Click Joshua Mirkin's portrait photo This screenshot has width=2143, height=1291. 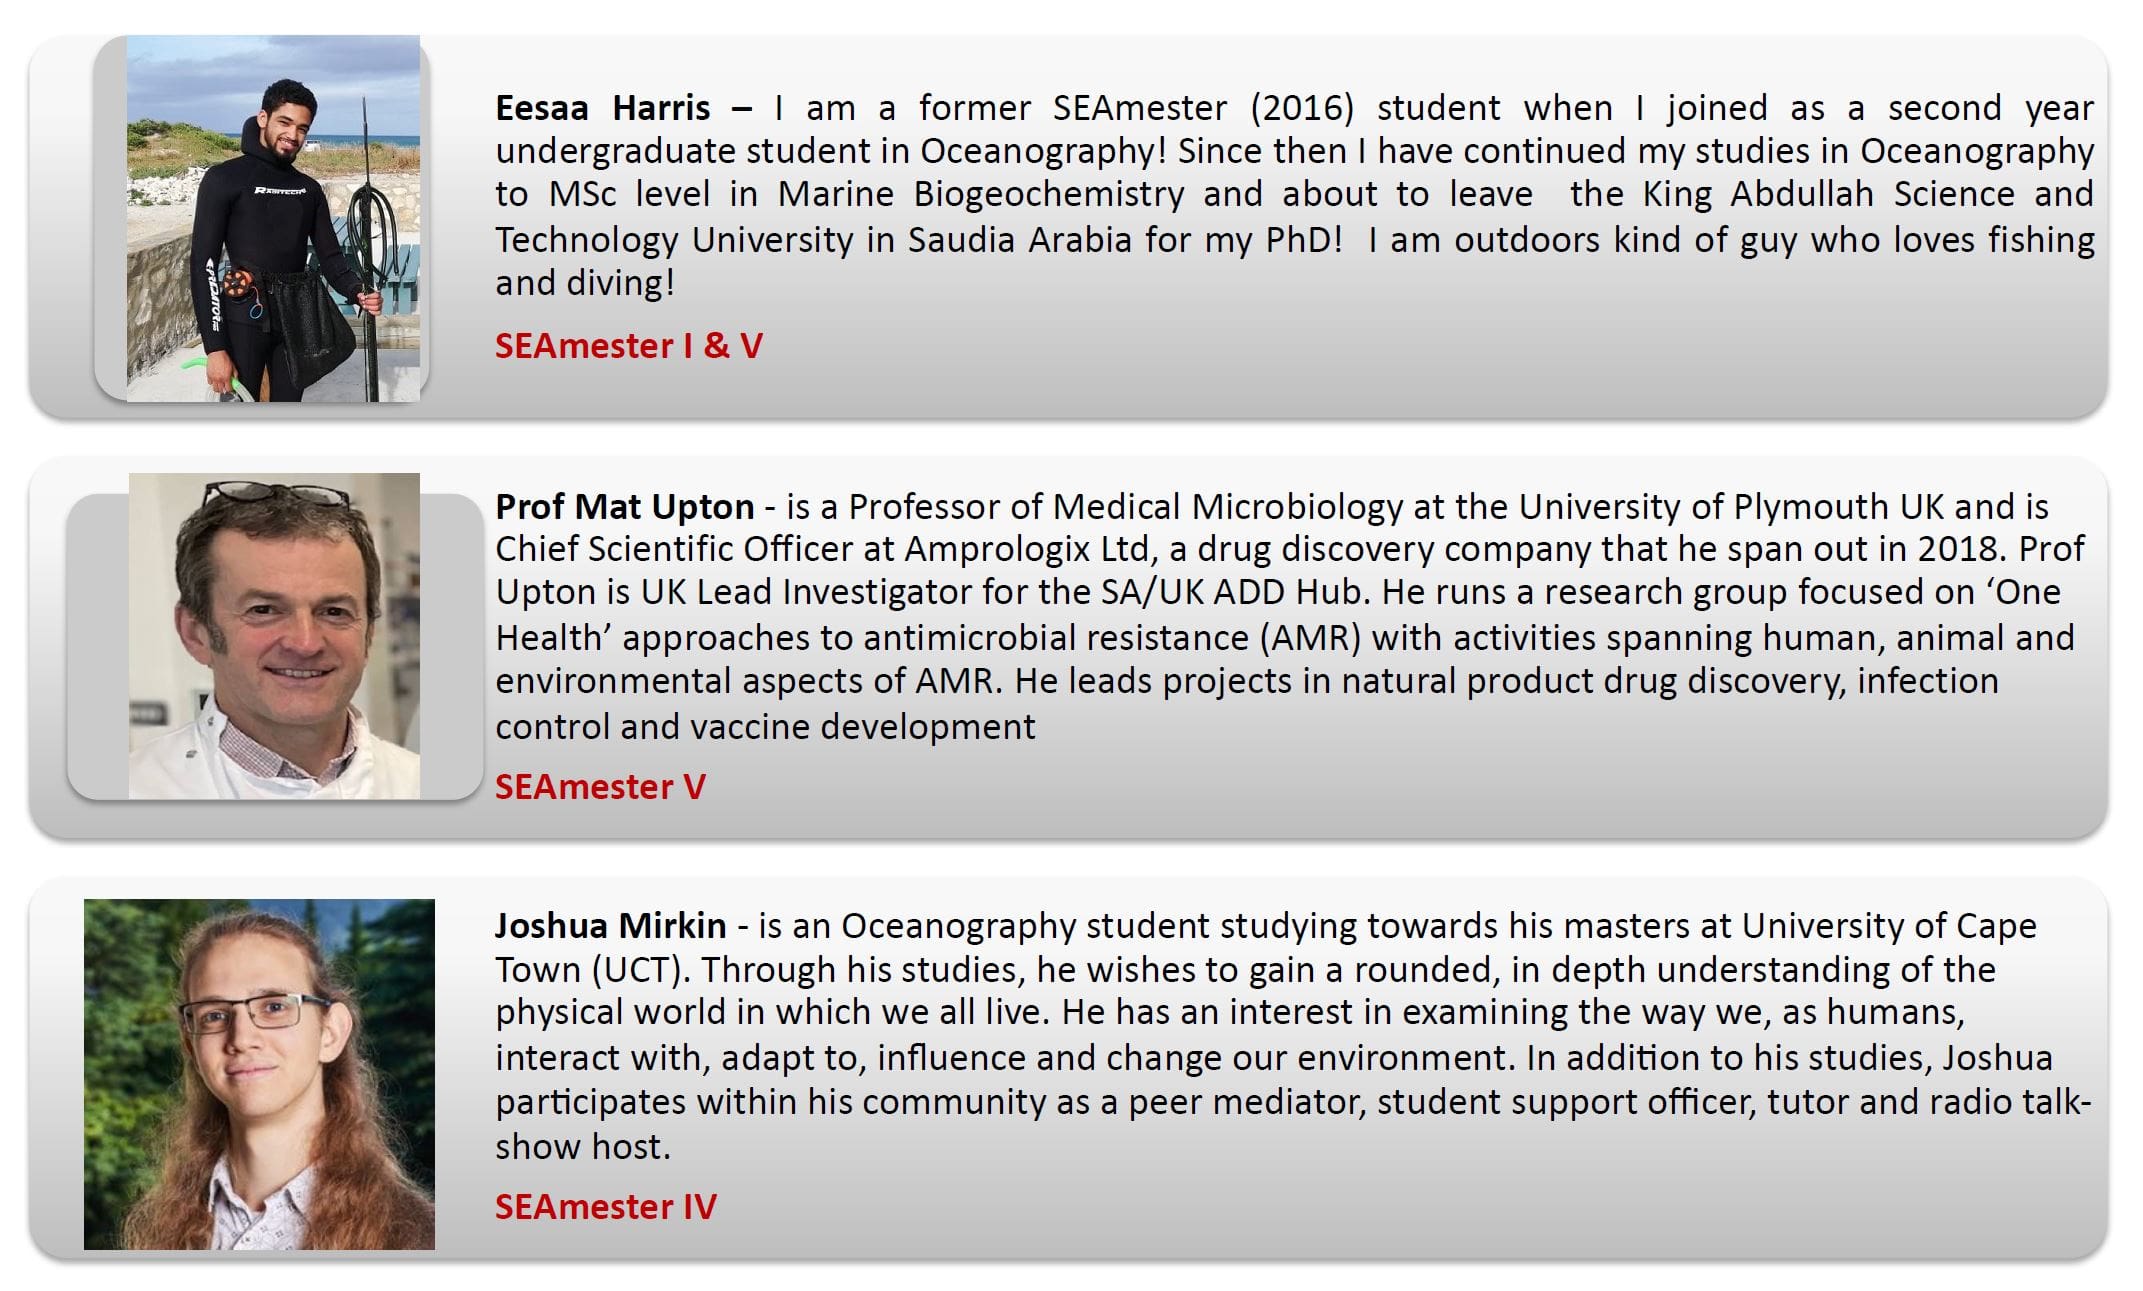259,1074
